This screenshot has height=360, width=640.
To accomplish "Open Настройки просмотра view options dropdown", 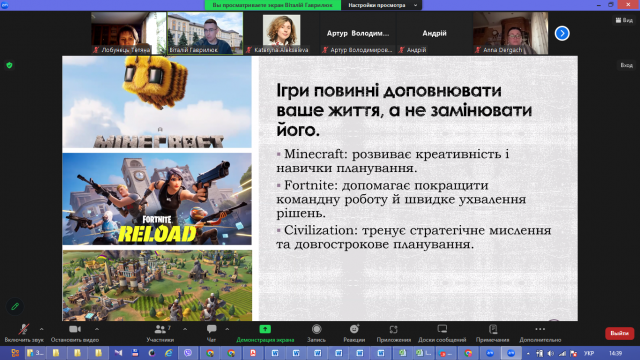I will pyautogui.click(x=382, y=5).
